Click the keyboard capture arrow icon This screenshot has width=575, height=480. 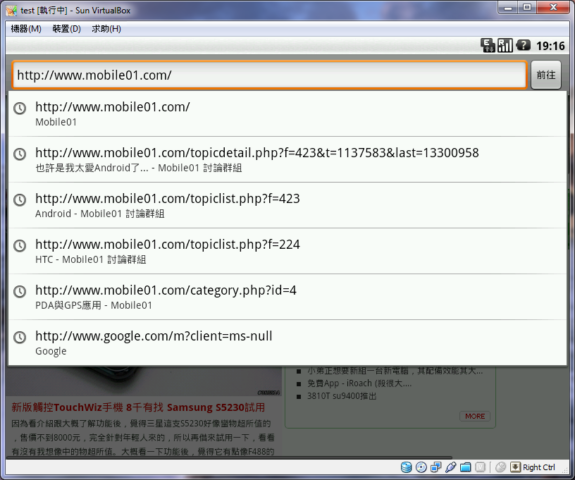click(x=515, y=467)
